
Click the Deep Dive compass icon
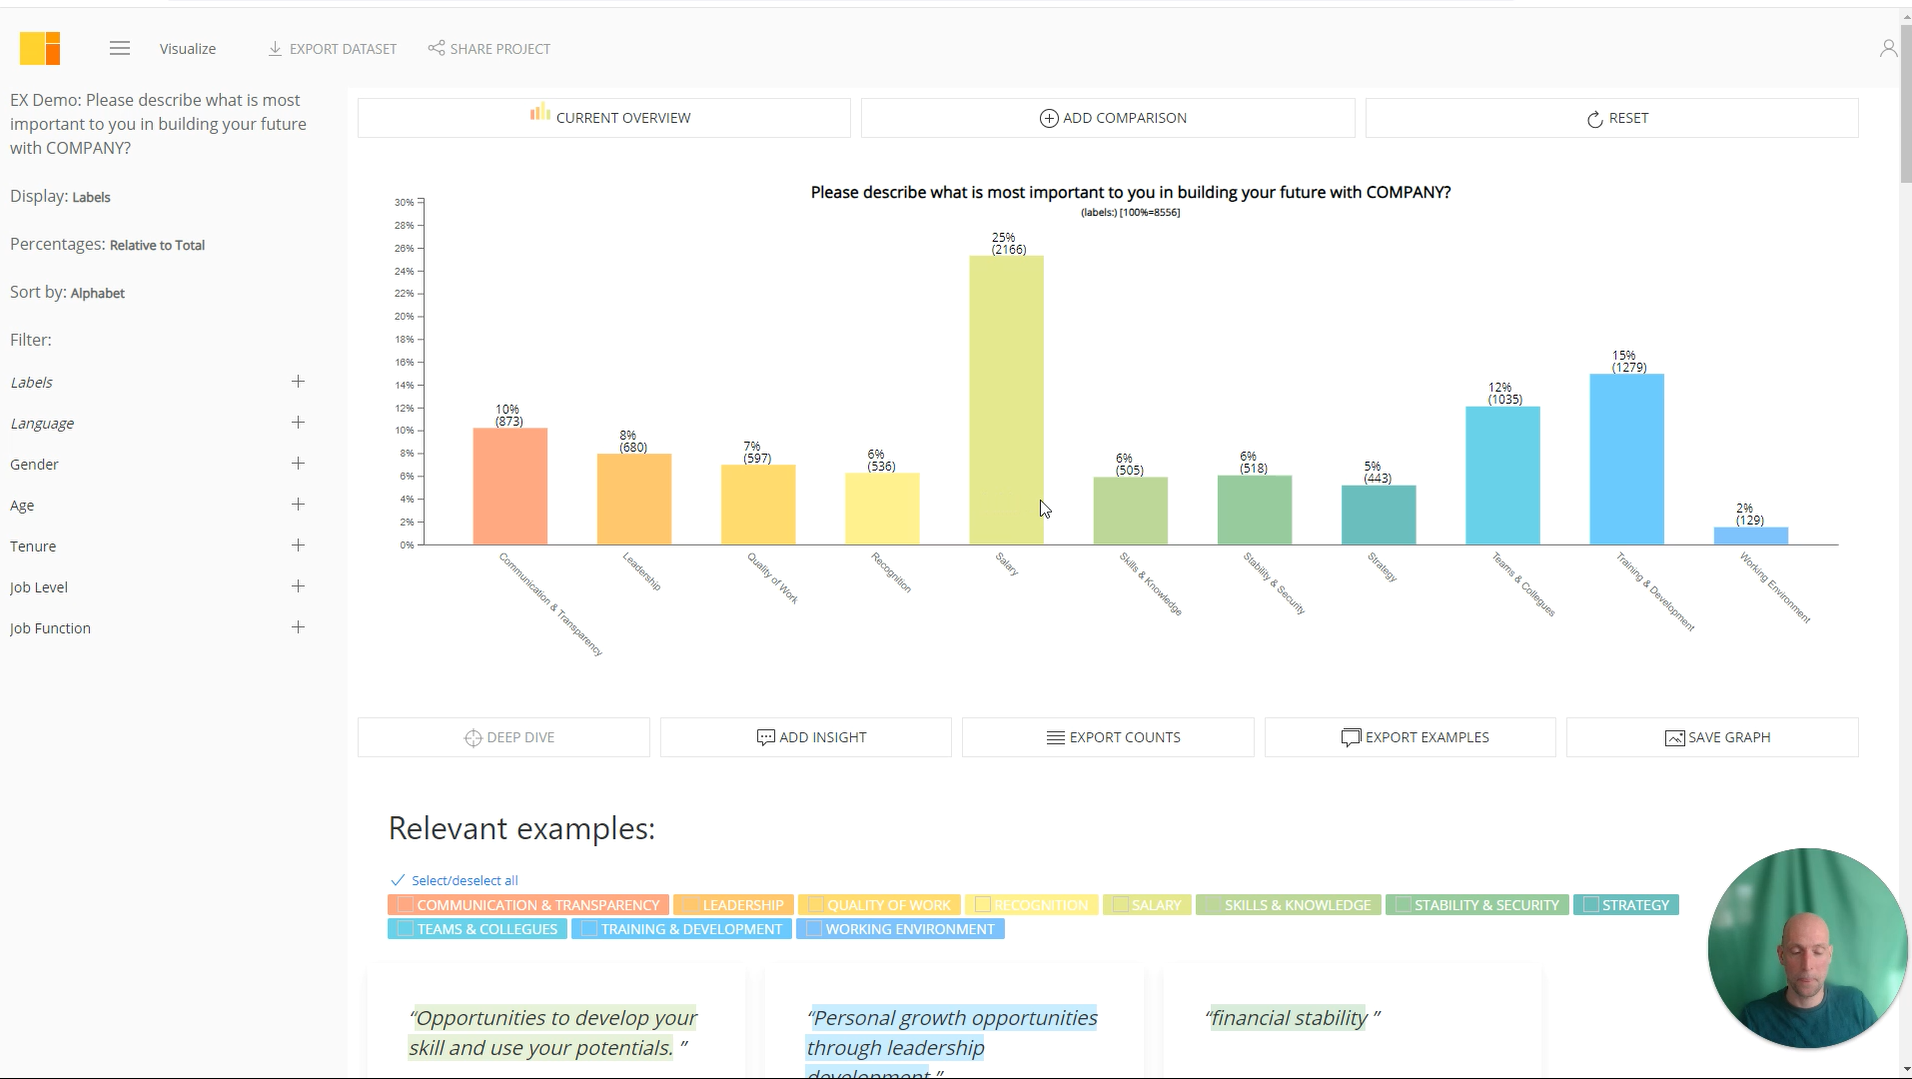click(473, 737)
